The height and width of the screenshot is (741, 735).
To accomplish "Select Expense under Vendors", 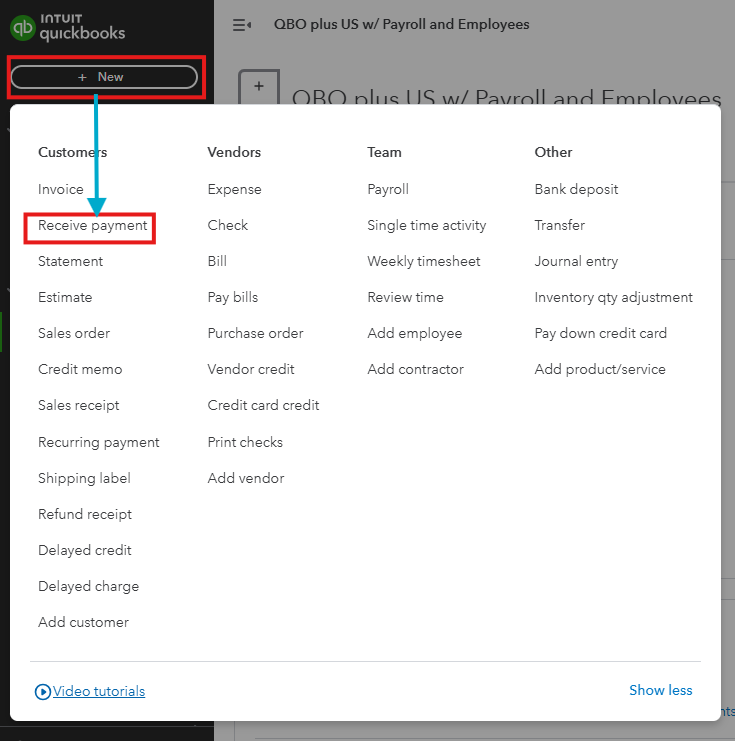I will [234, 190].
